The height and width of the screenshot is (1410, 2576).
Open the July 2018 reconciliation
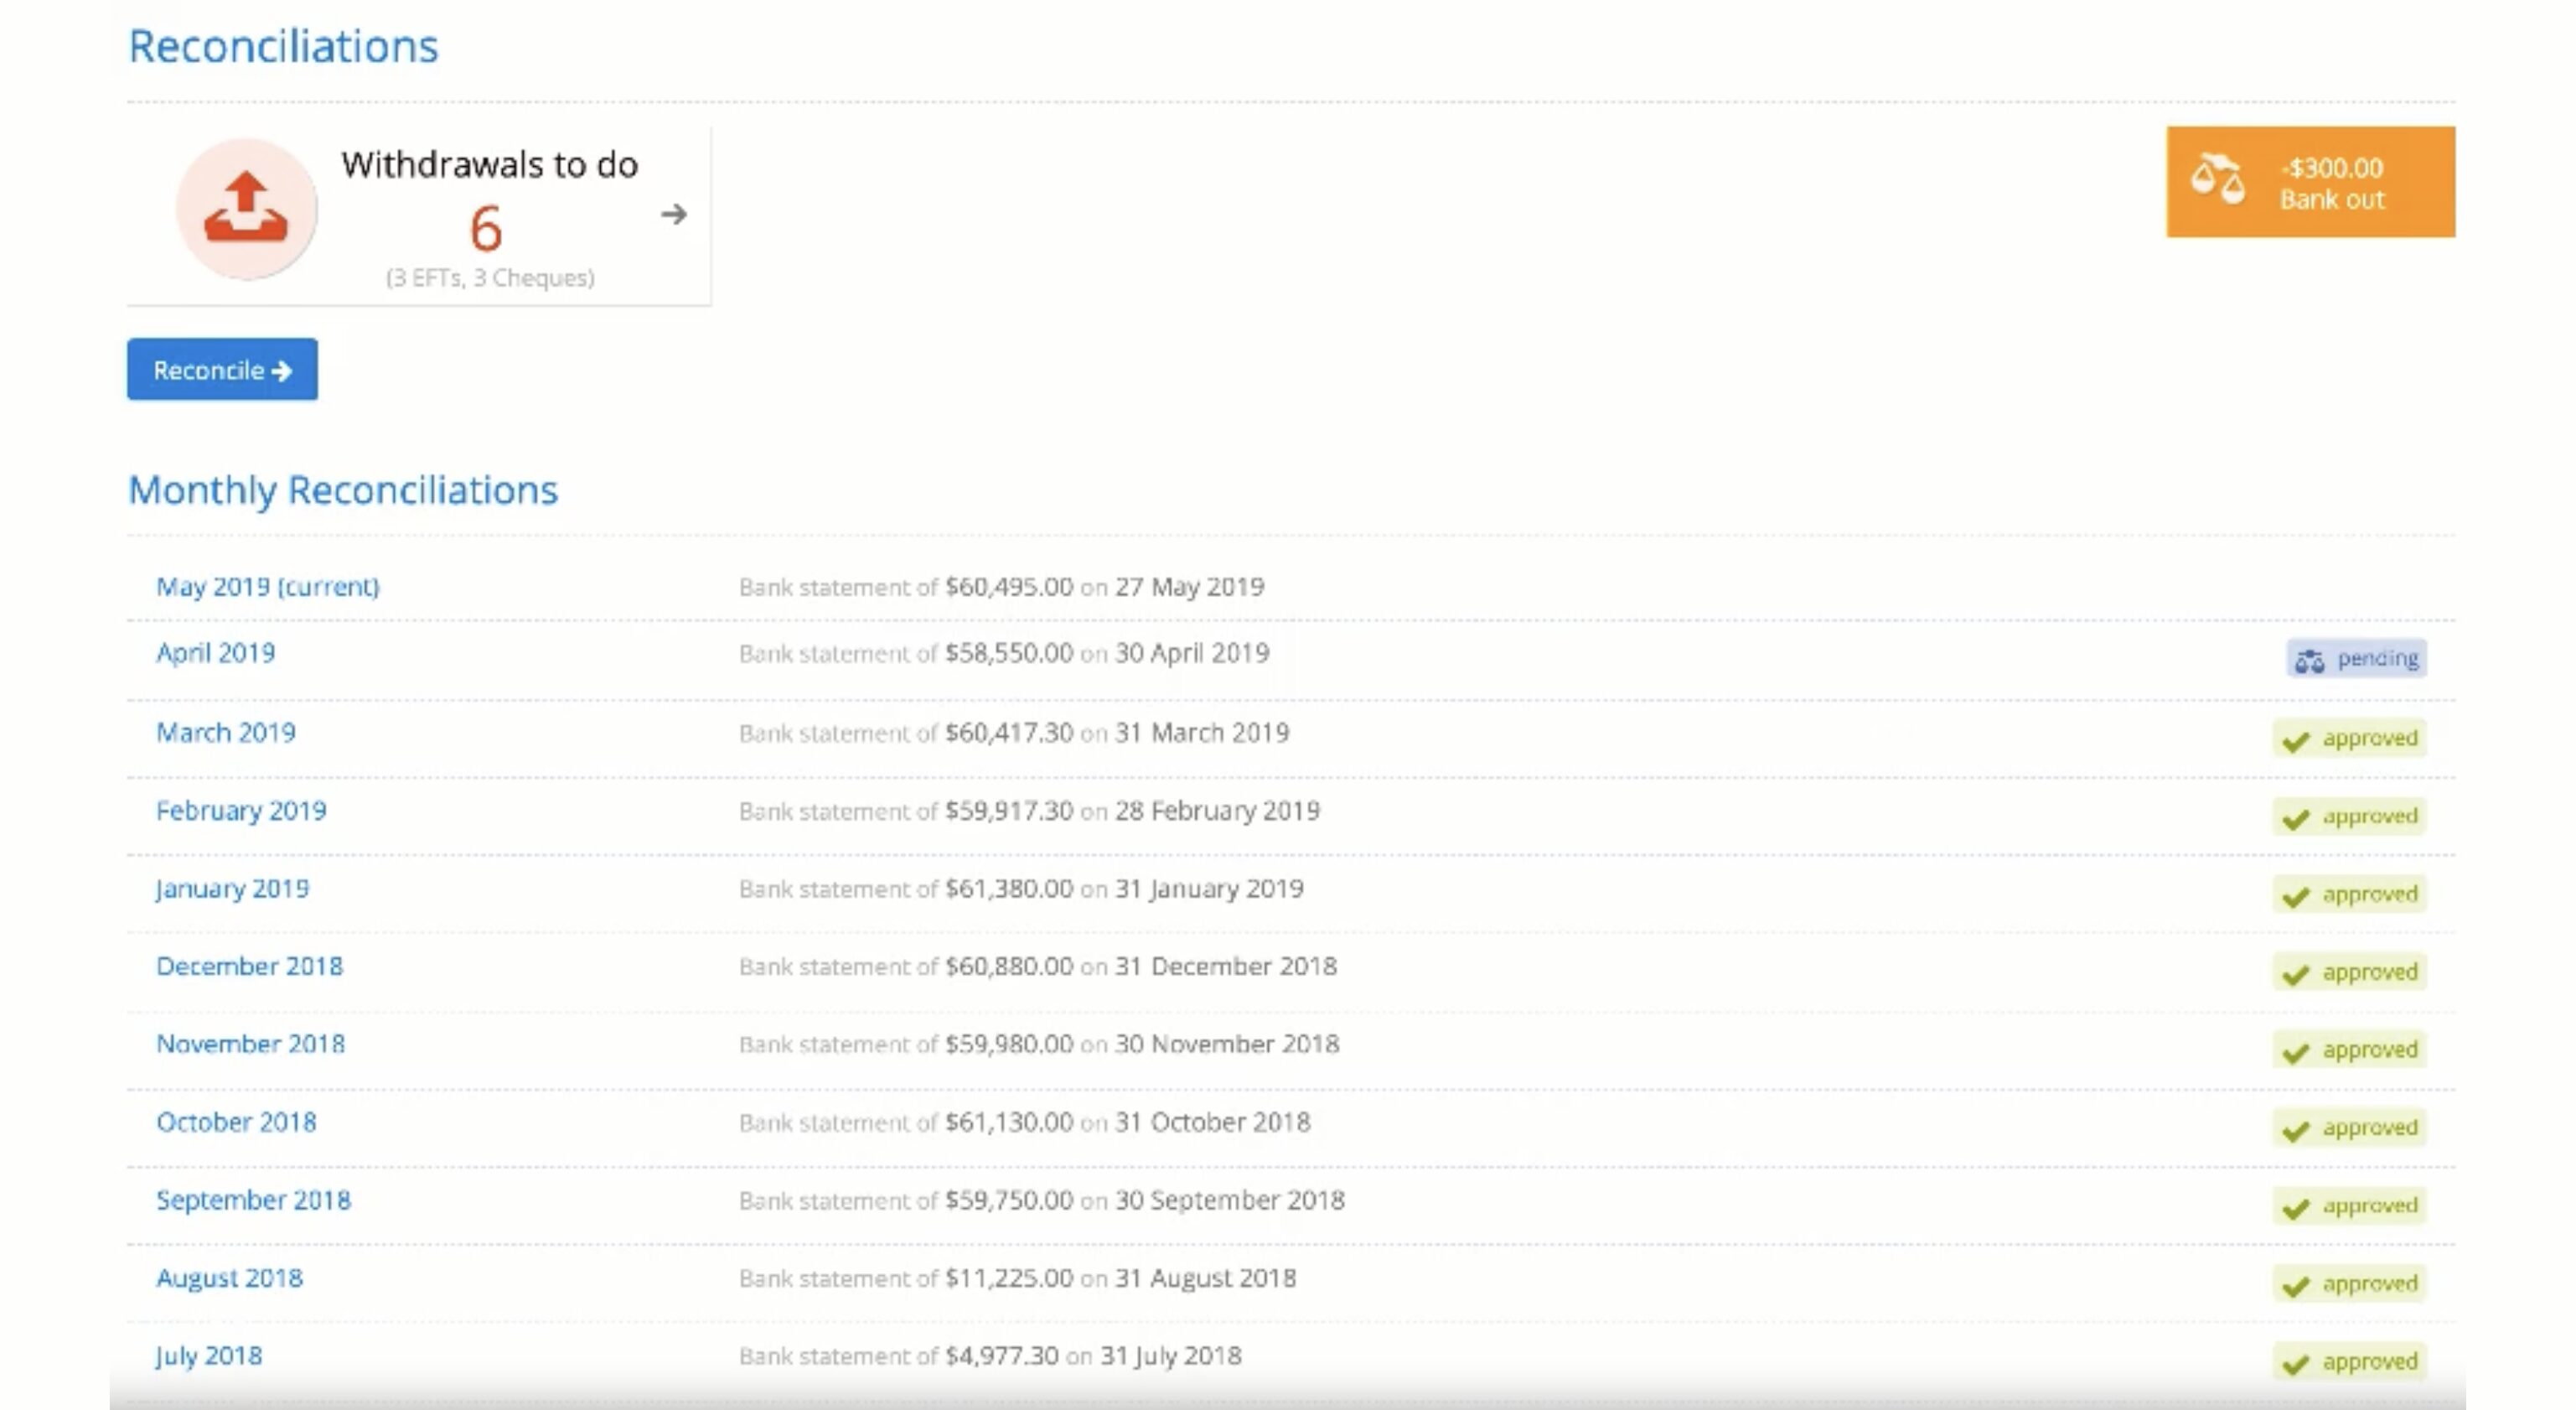(209, 1356)
